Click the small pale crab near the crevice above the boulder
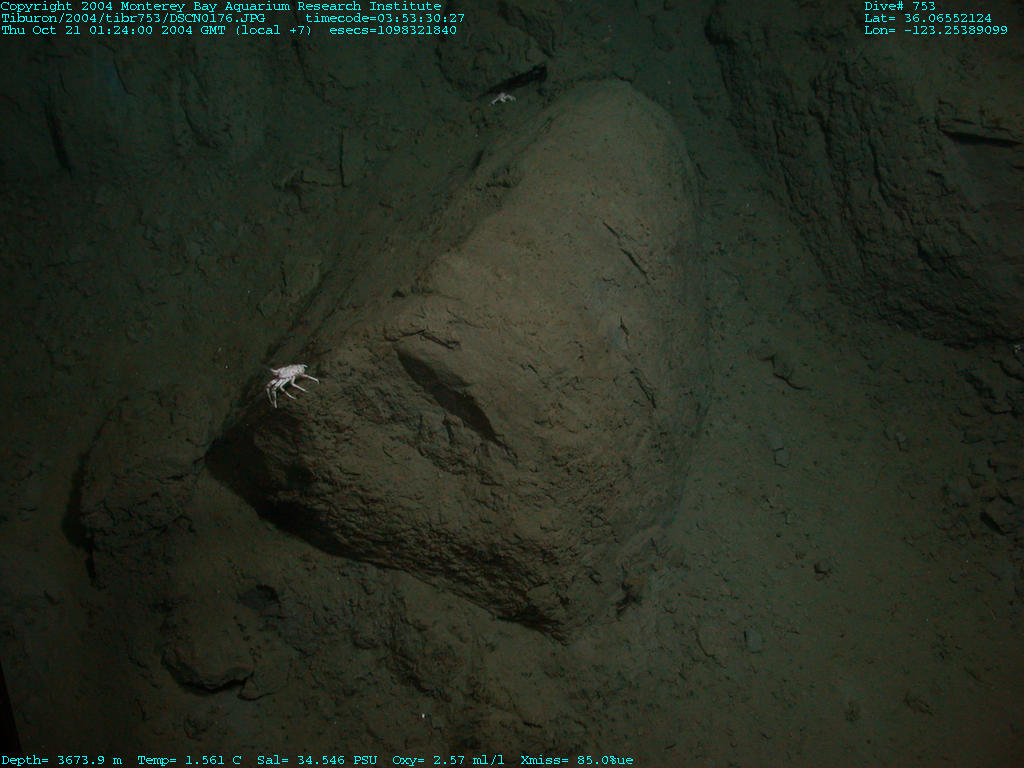This screenshot has height=768, width=1024. pos(503,99)
